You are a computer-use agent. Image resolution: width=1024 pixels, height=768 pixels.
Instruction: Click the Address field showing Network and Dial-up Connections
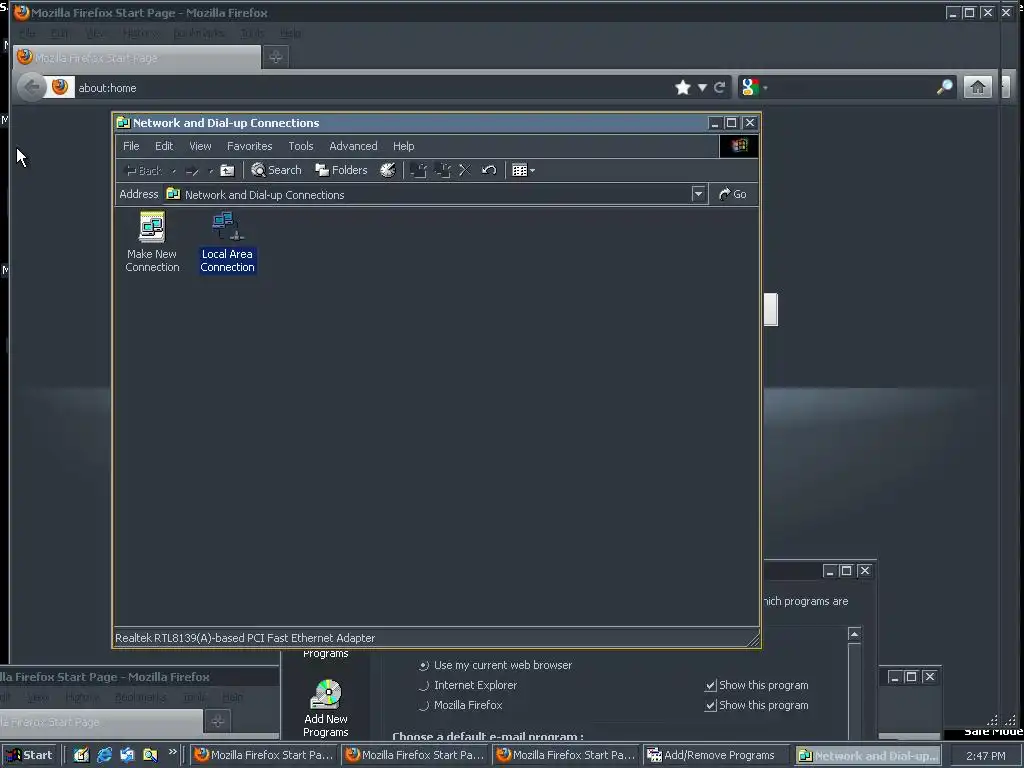(428, 195)
